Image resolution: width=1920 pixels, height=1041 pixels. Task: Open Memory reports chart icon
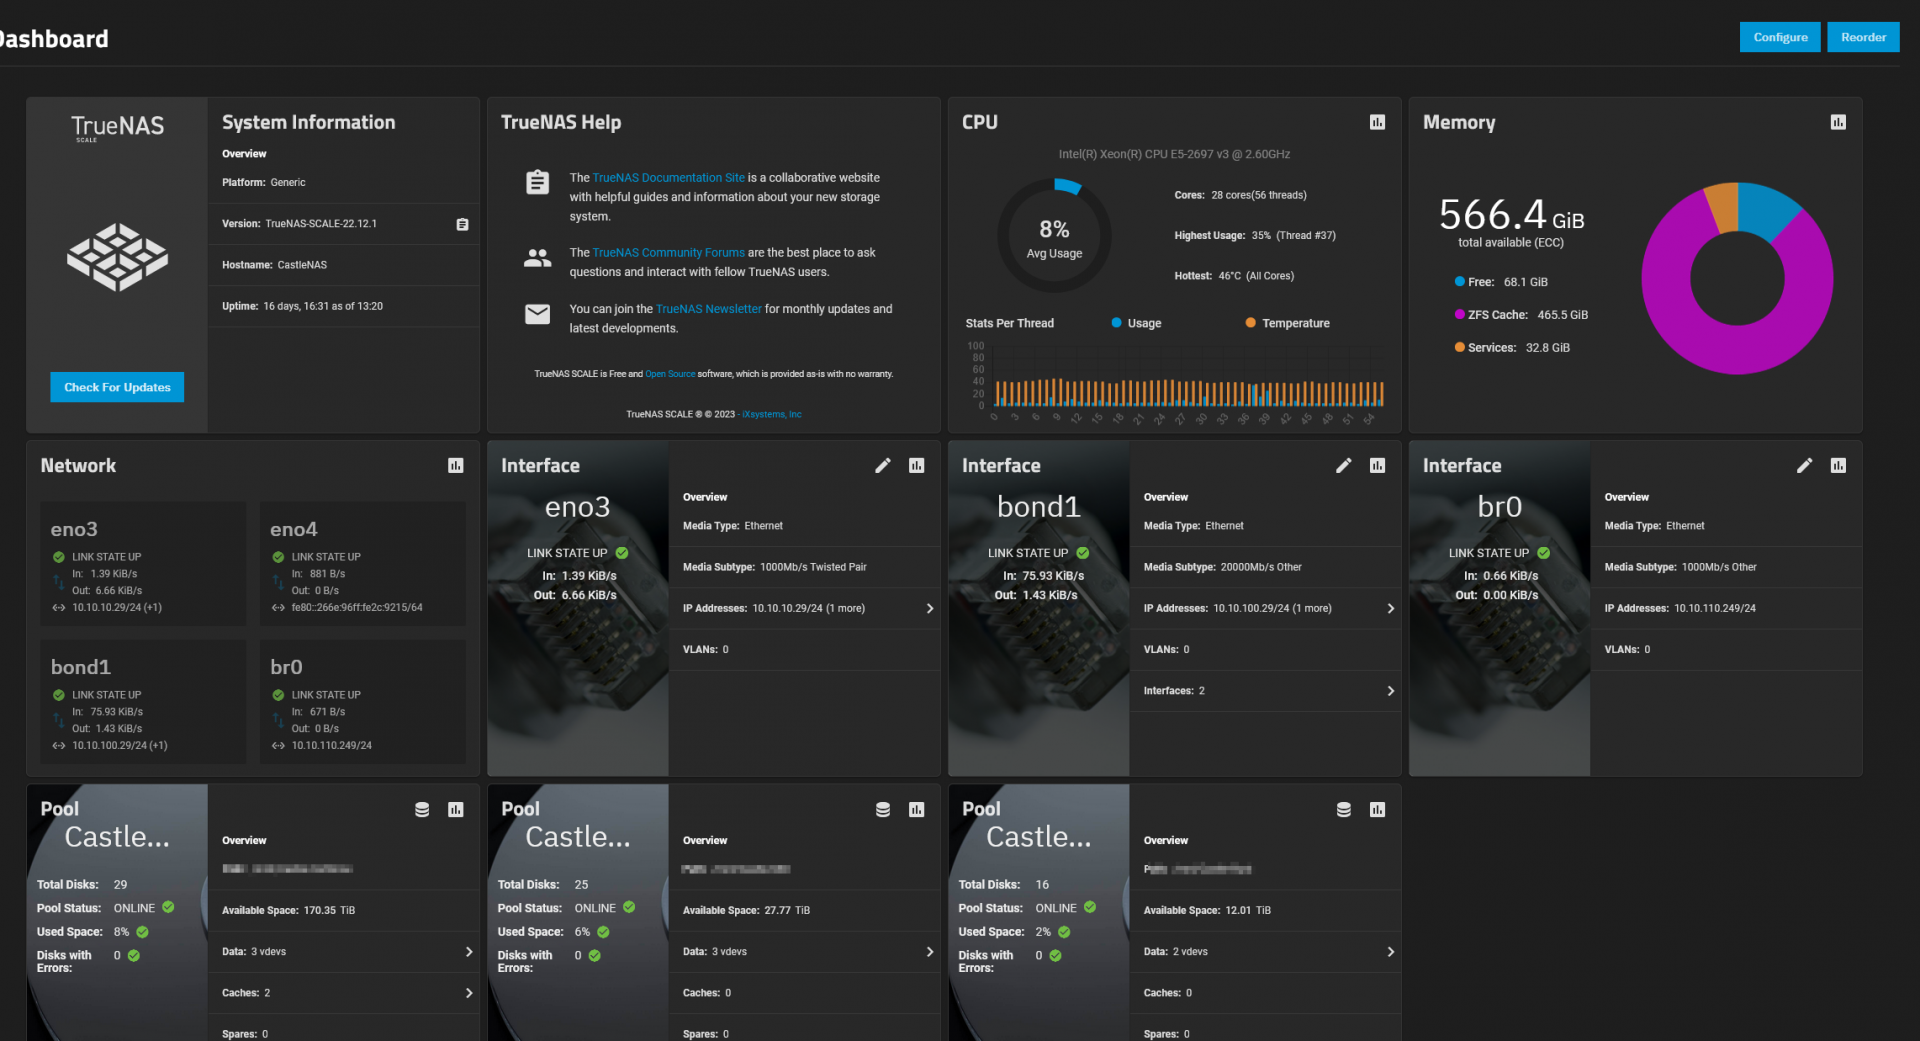[x=1838, y=122]
